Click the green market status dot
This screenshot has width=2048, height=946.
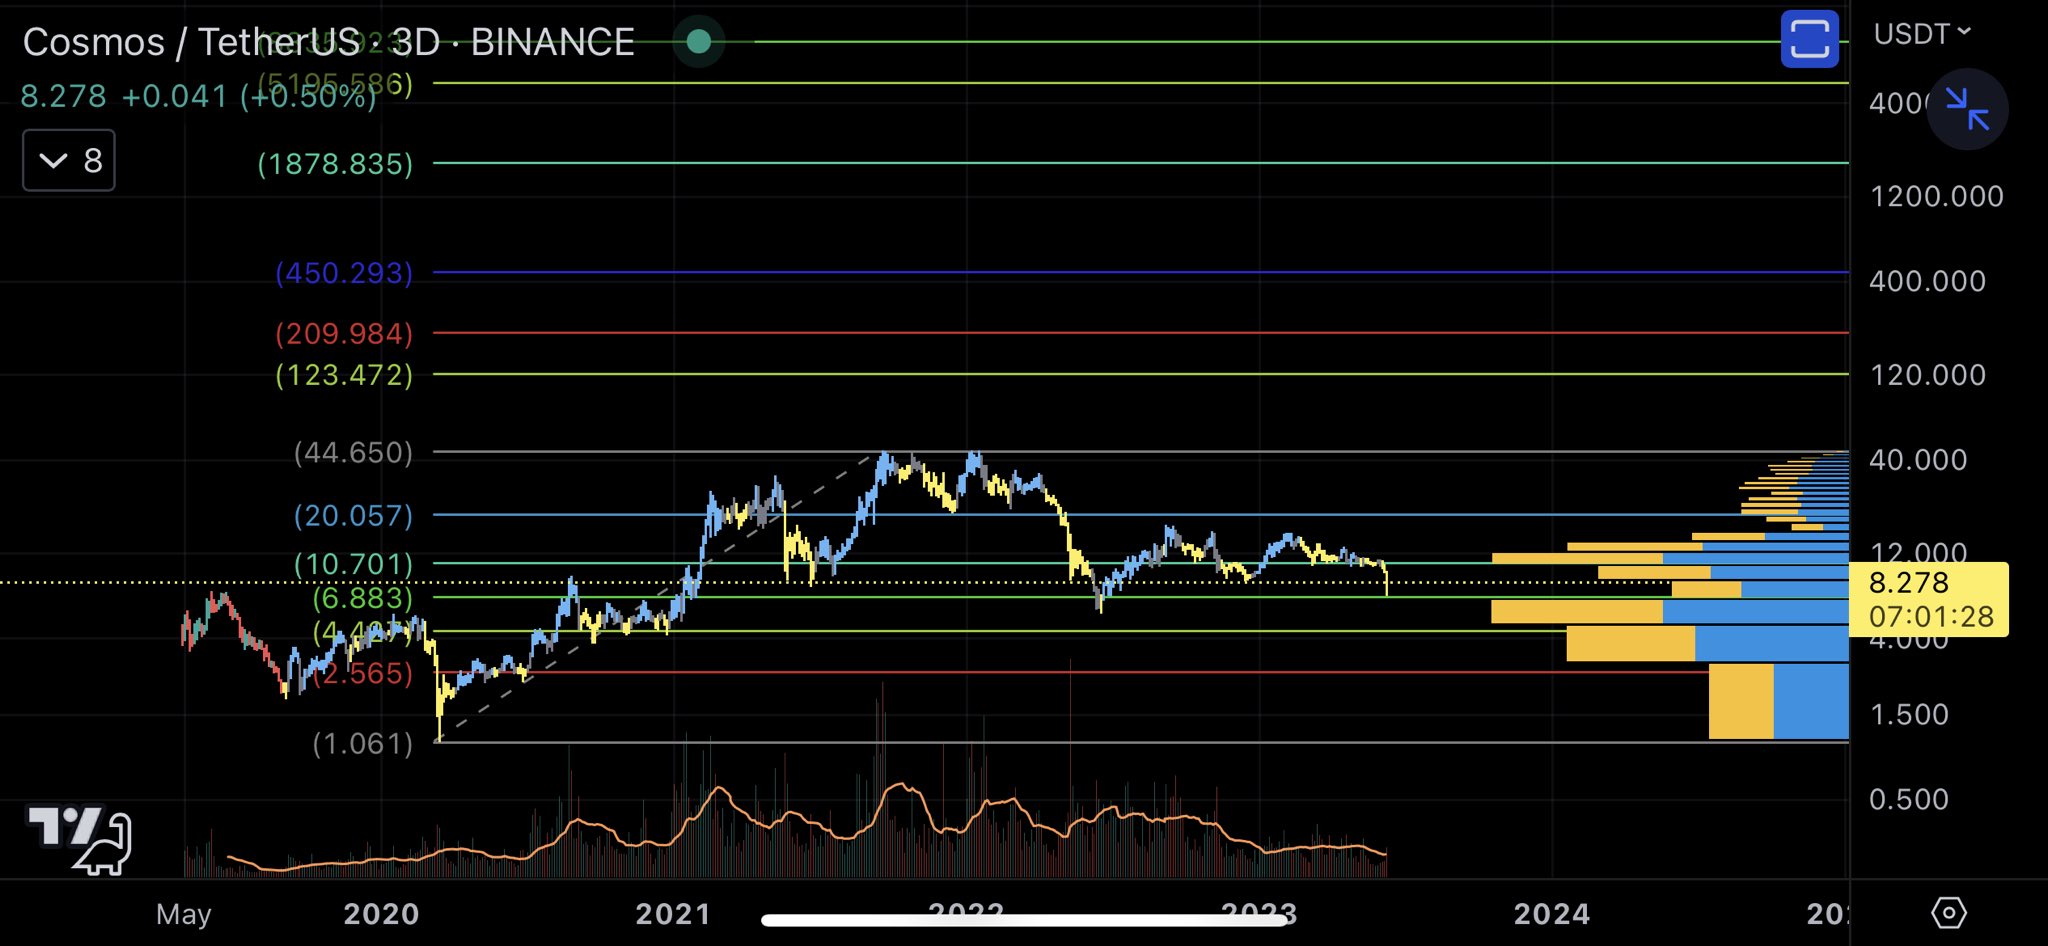(699, 41)
